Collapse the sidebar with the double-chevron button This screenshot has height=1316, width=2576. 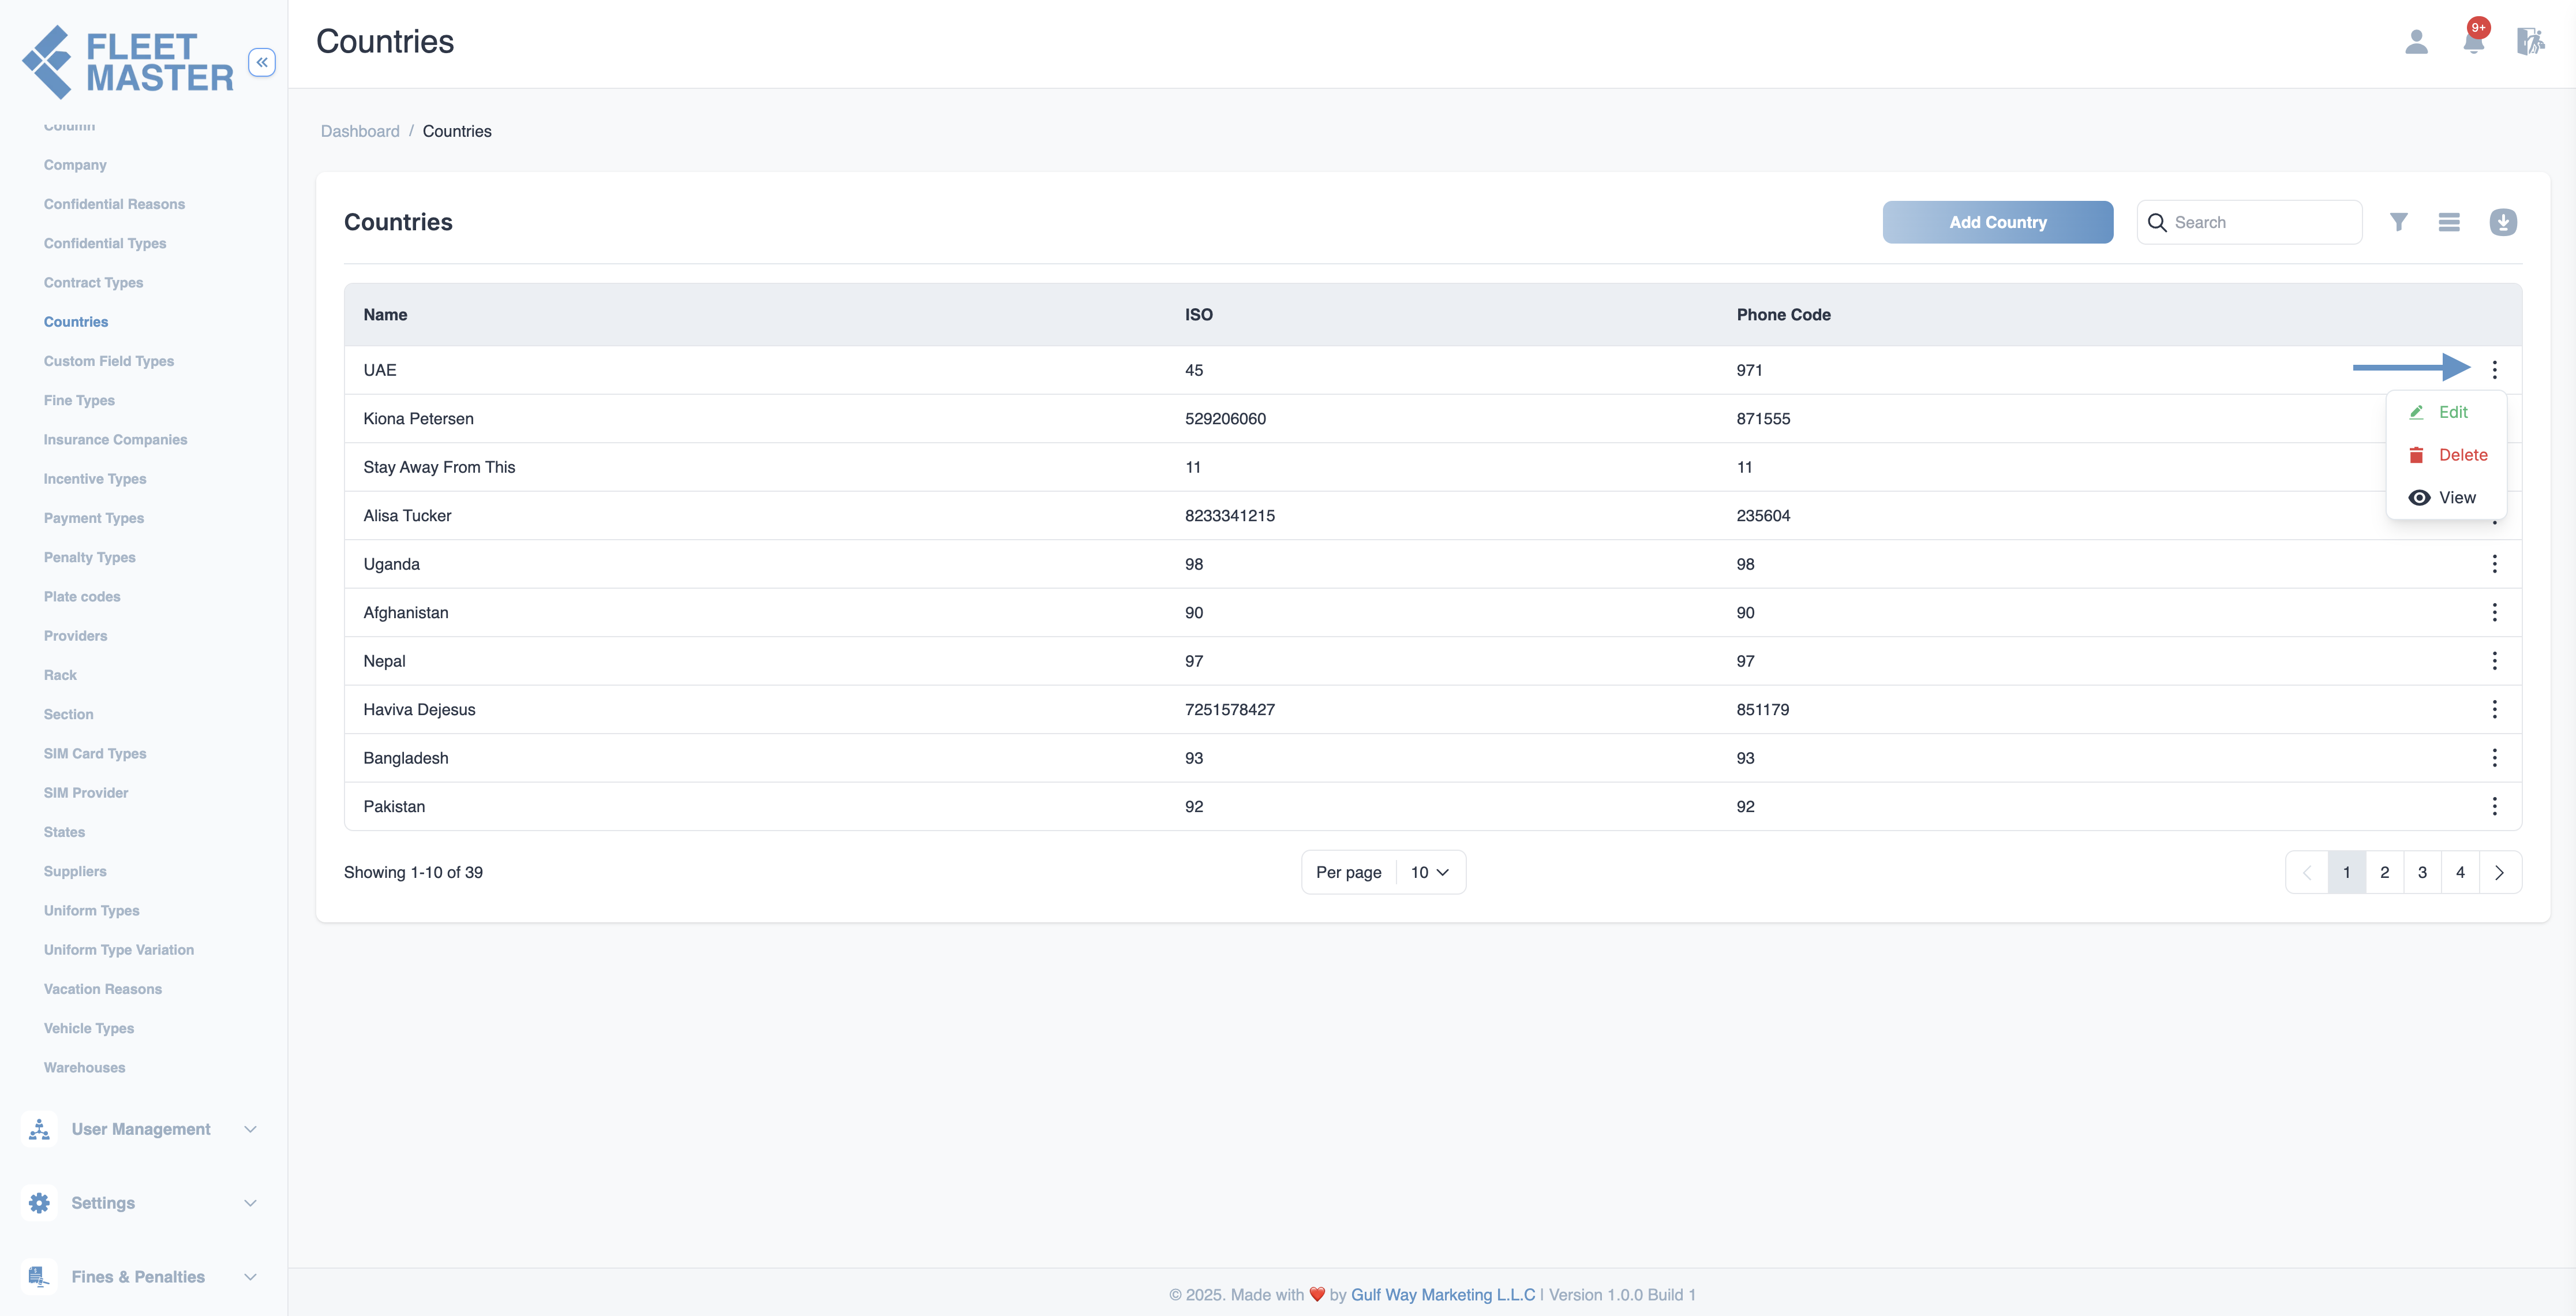pyautogui.click(x=262, y=62)
